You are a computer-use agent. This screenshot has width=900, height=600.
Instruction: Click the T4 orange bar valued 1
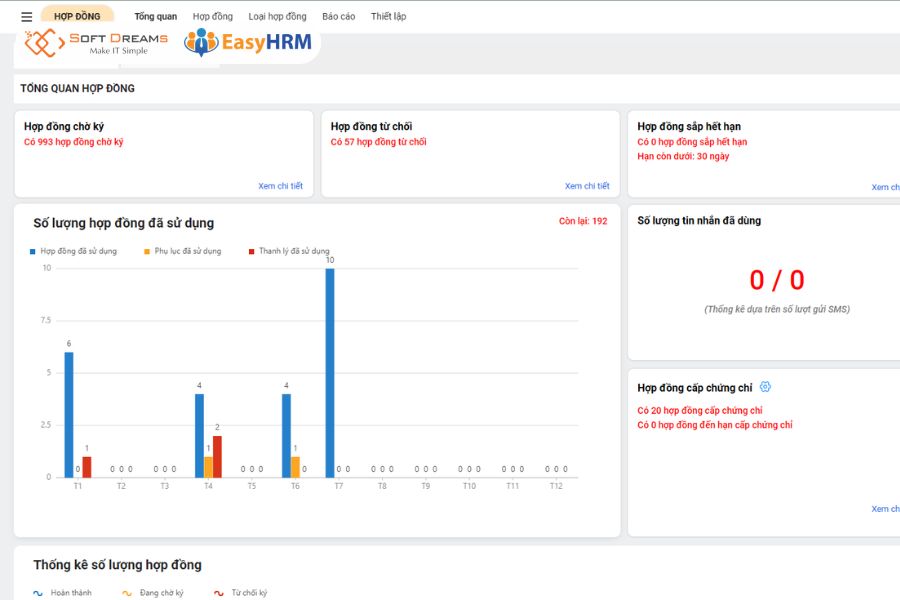[x=208, y=467]
